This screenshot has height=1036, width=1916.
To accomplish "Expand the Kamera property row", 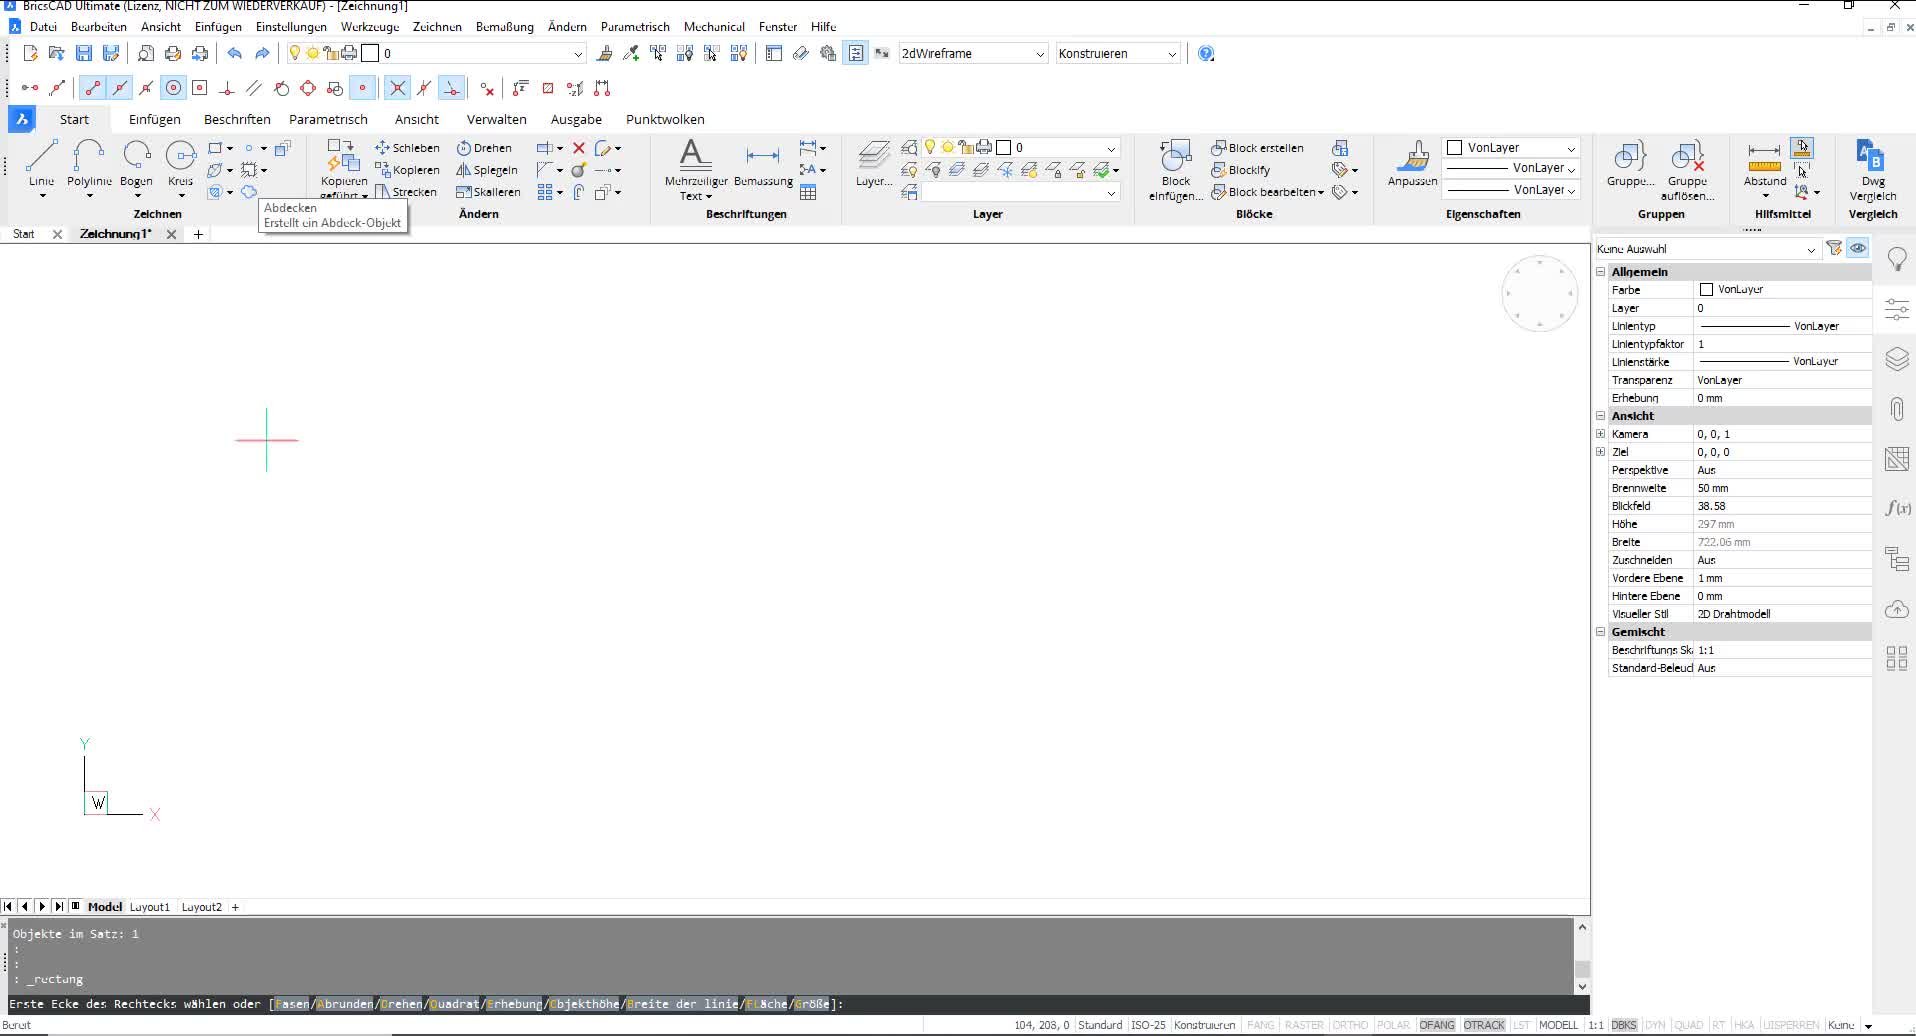I will point(1600,434).
